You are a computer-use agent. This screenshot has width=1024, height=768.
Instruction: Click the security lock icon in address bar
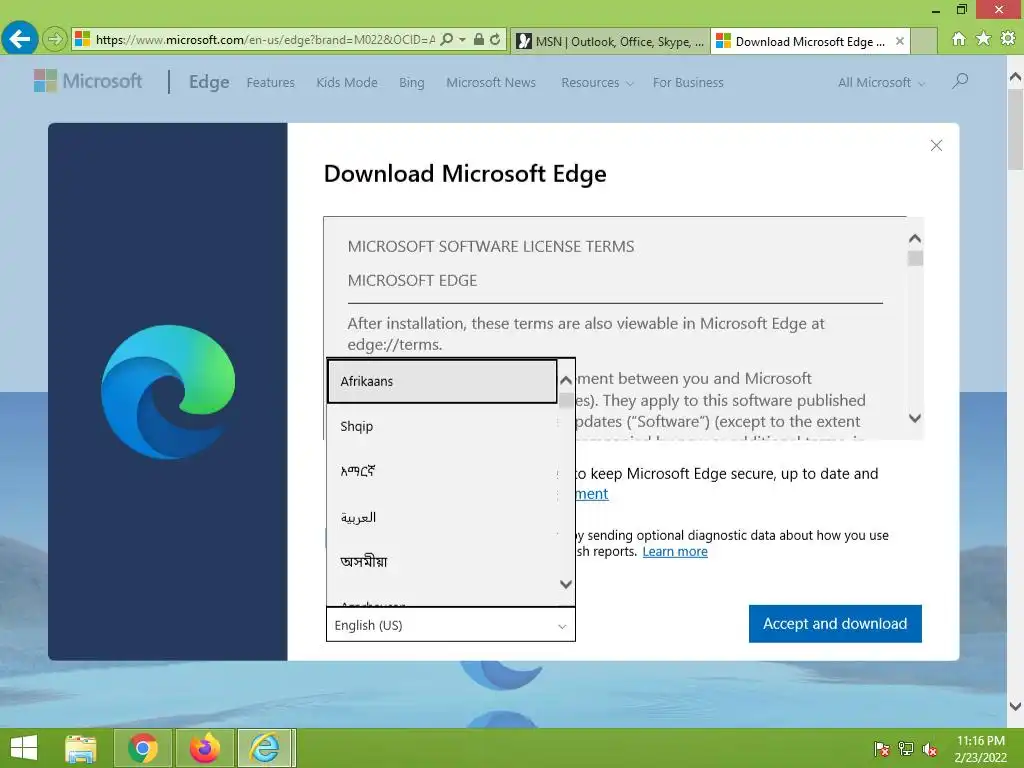[479, 40]
